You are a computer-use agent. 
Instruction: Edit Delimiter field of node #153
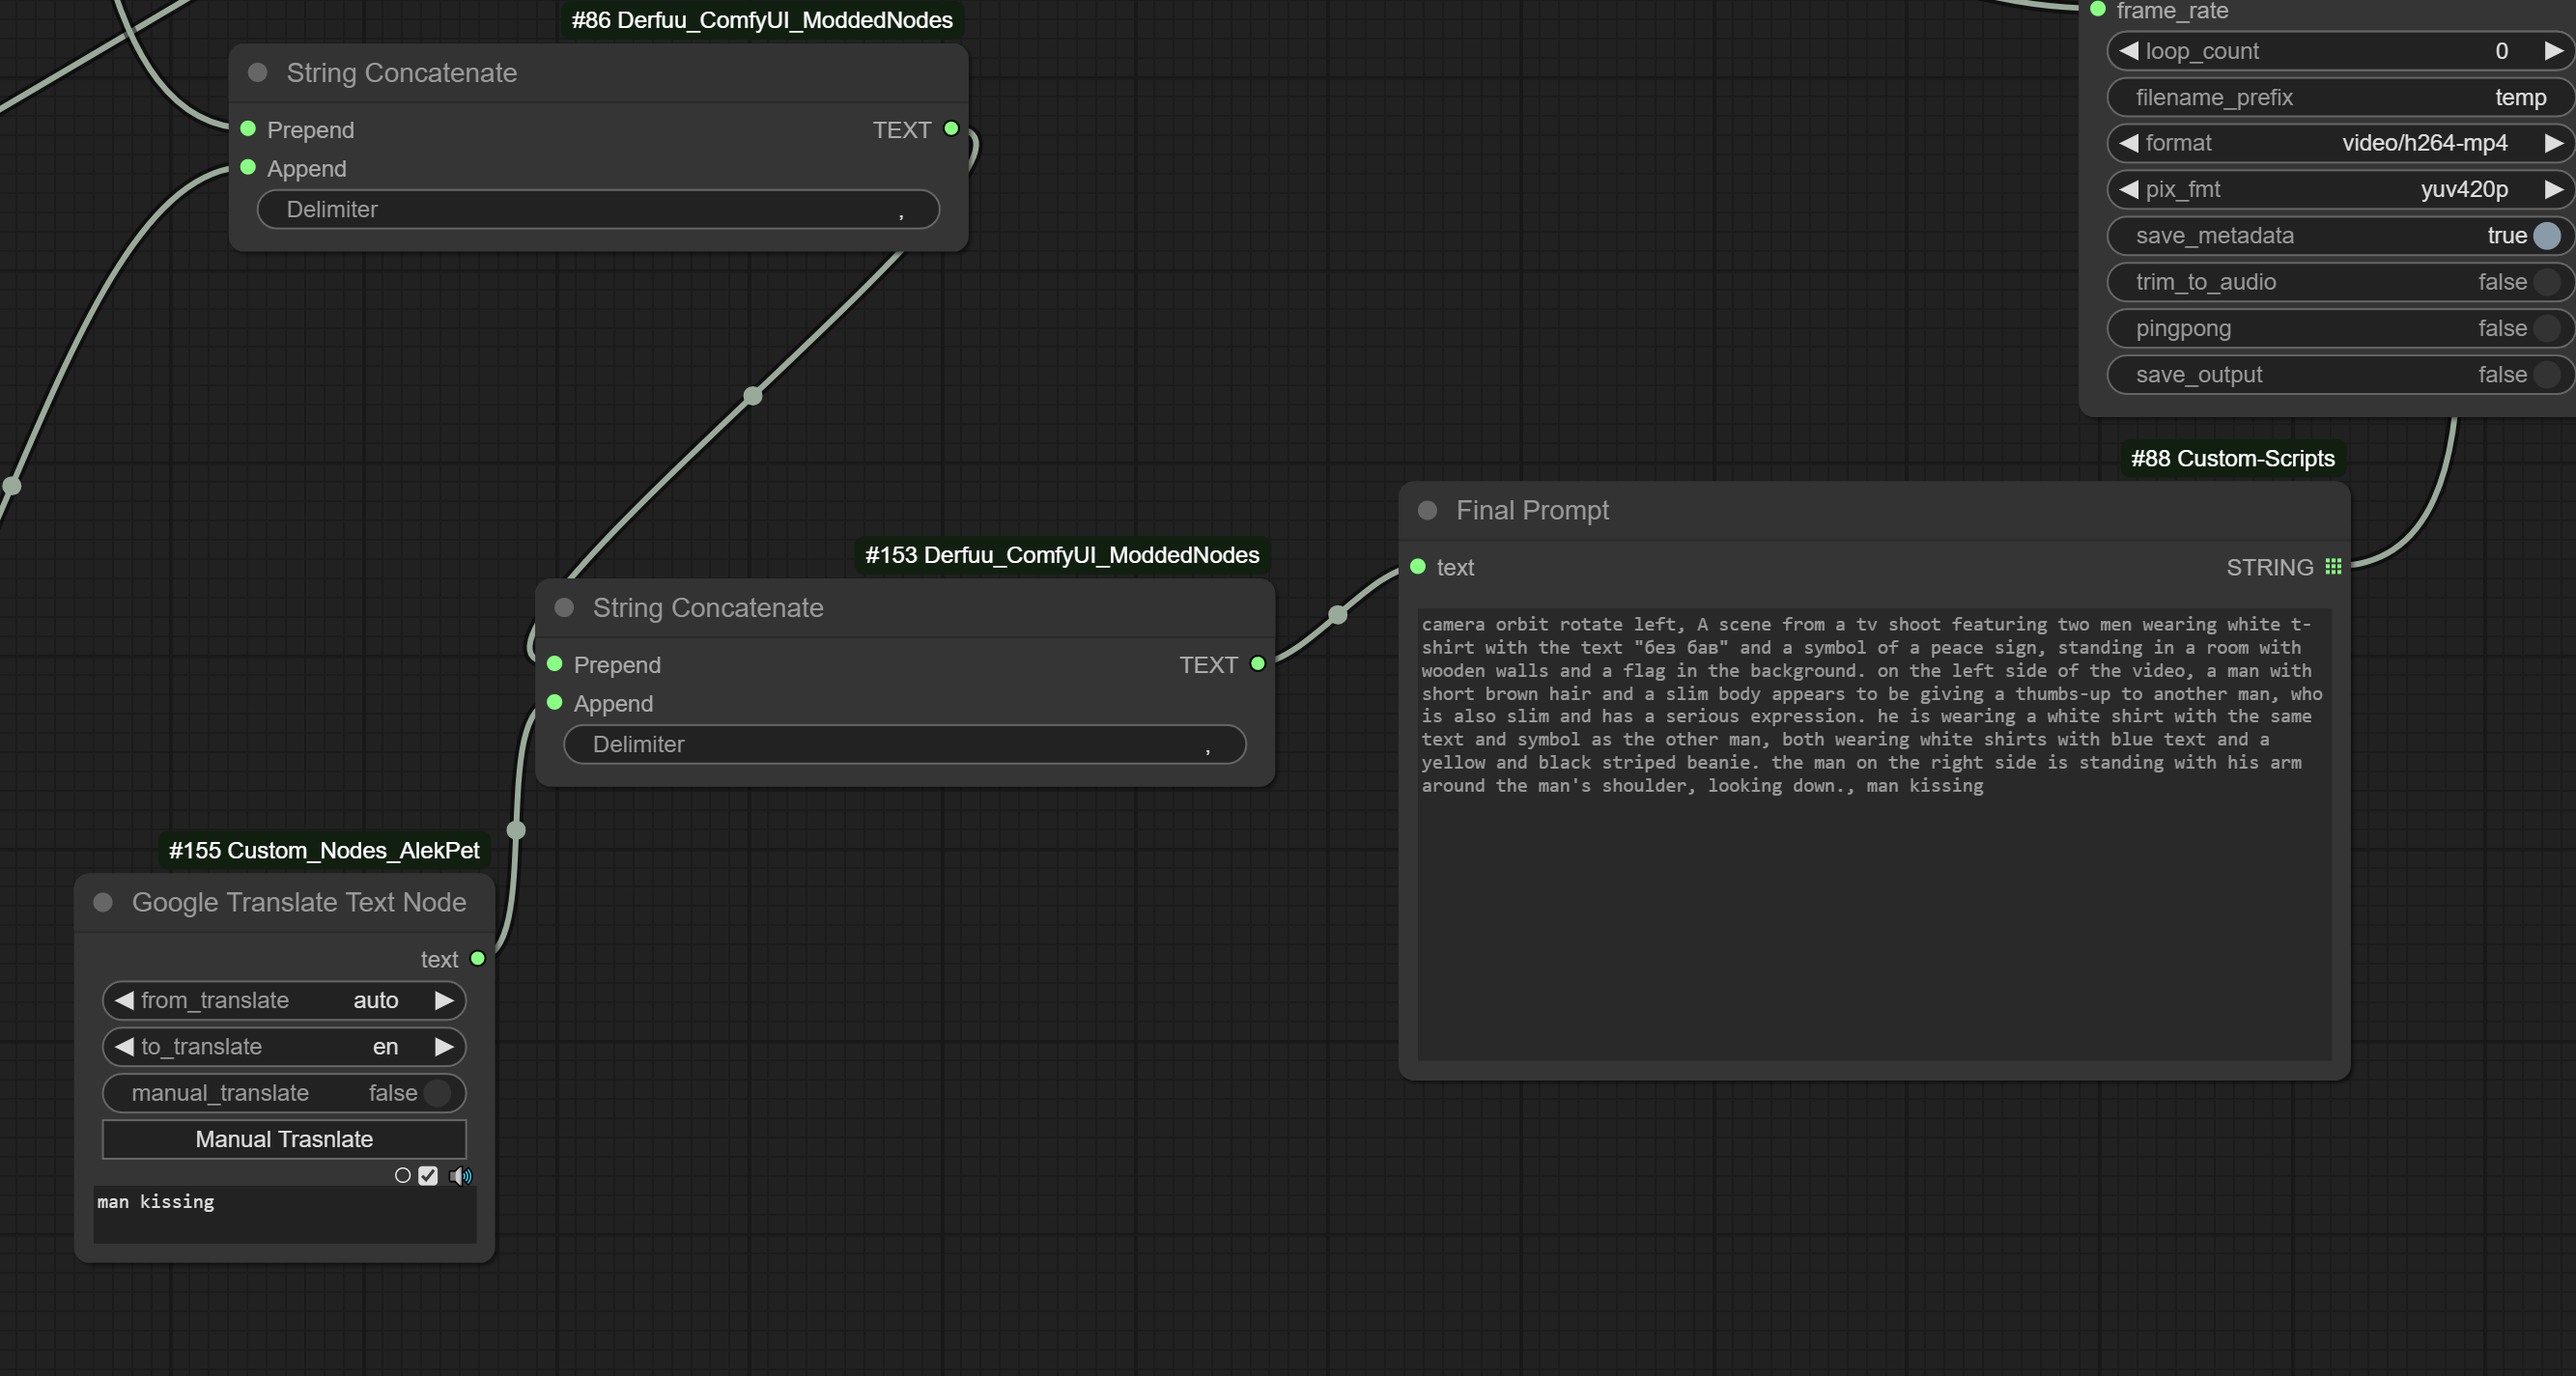pyautogui.click(x=905, y=744)
